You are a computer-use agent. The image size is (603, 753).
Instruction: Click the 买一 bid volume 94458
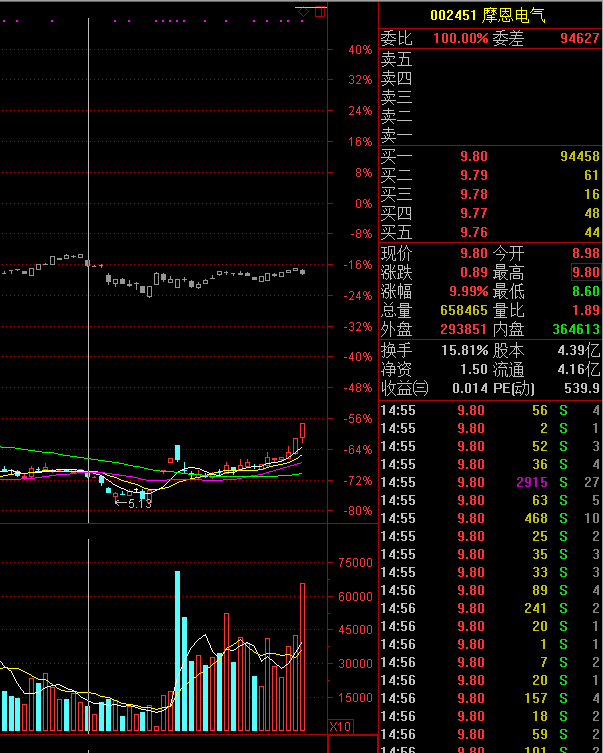click(x=580, y=157)
